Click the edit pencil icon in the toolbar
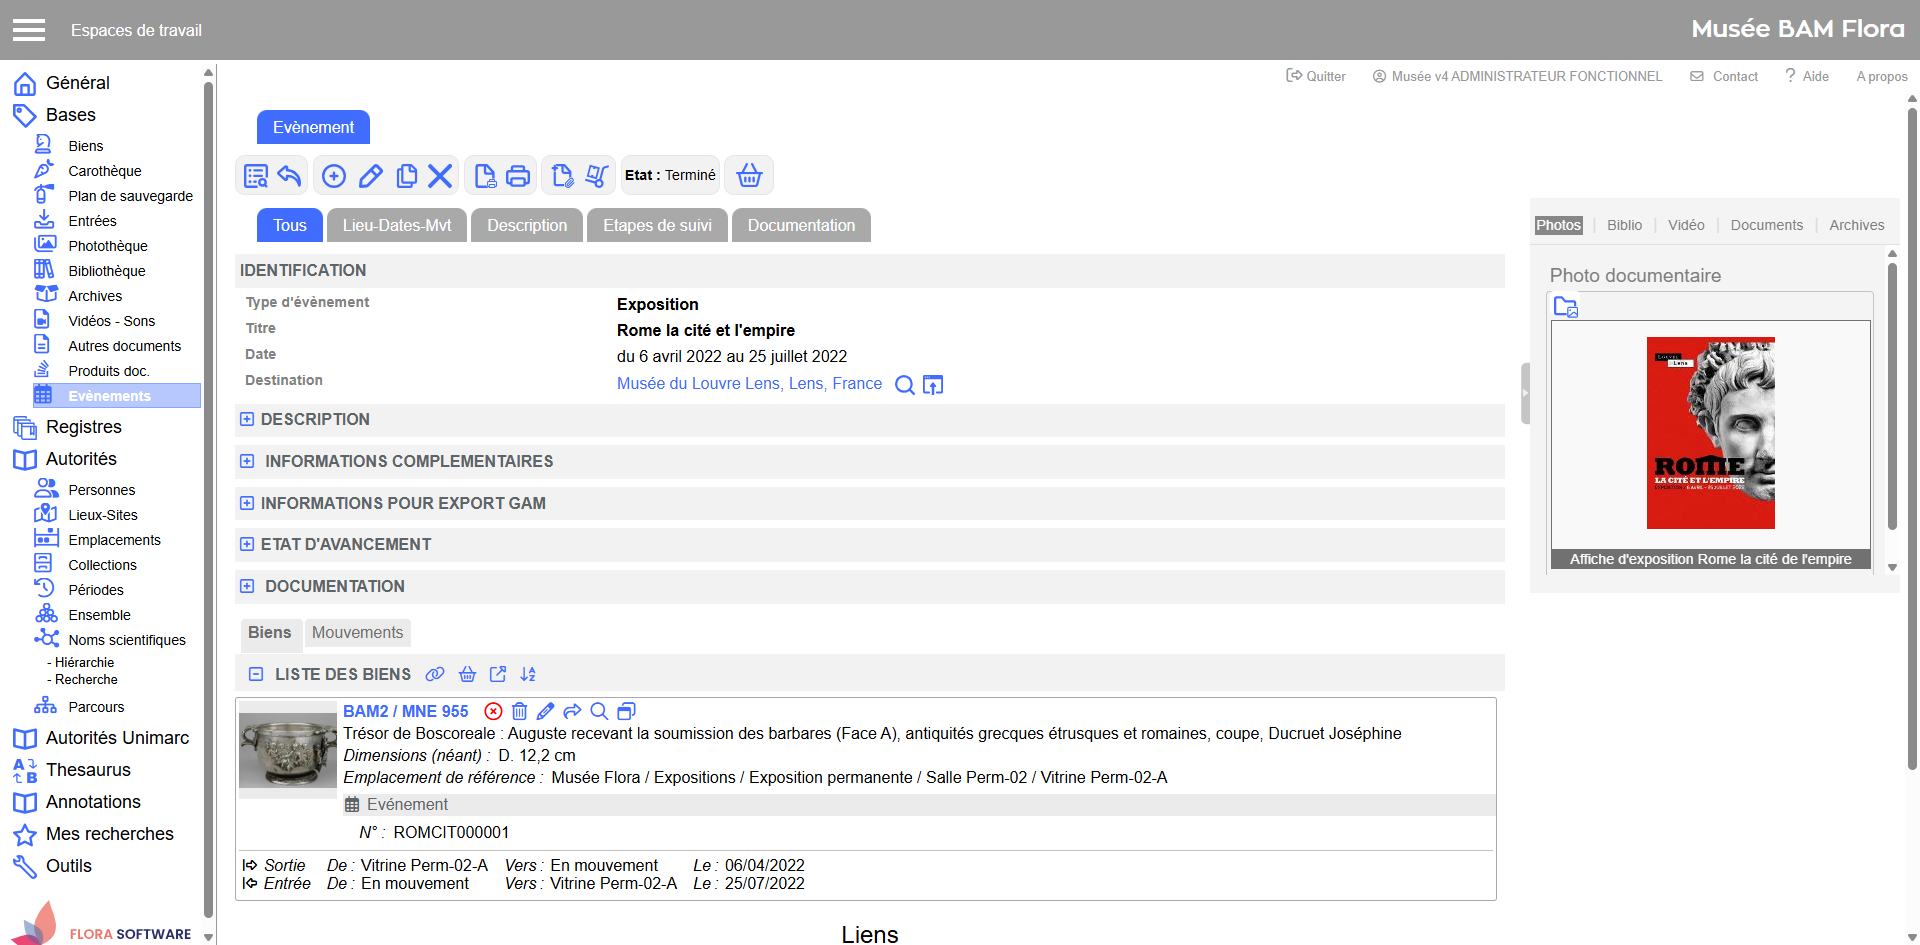The height and width of the screenshot is (945, 1920). click(370, 176)
